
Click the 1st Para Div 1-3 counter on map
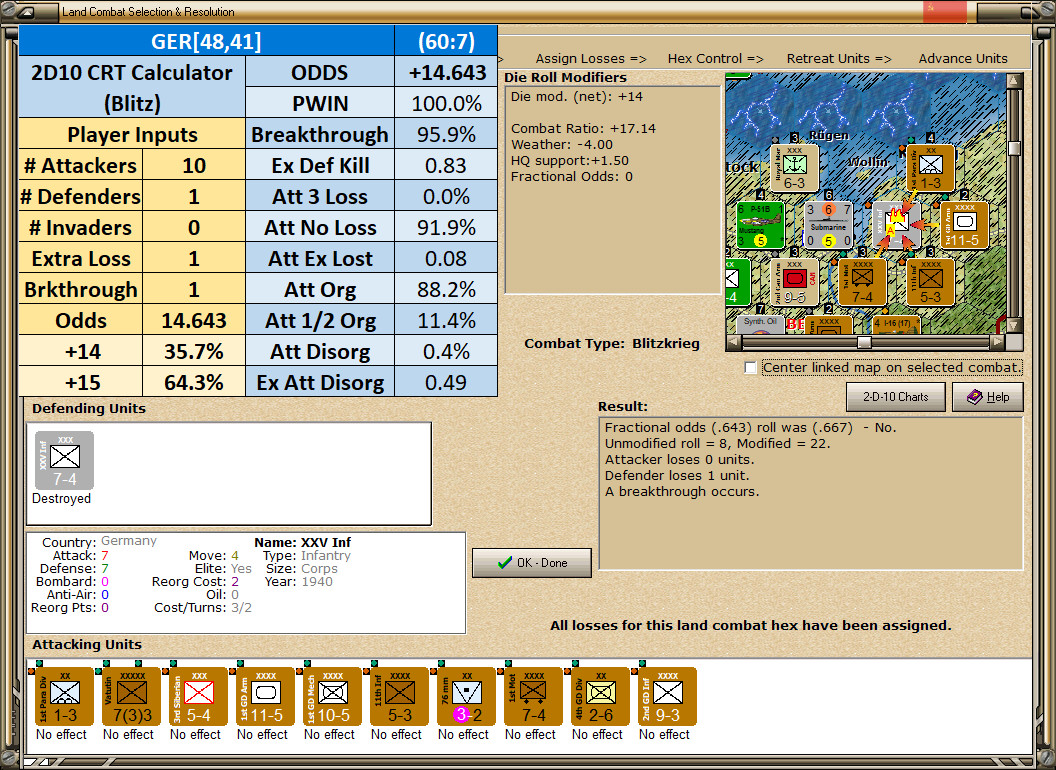(x=931, y=168)
